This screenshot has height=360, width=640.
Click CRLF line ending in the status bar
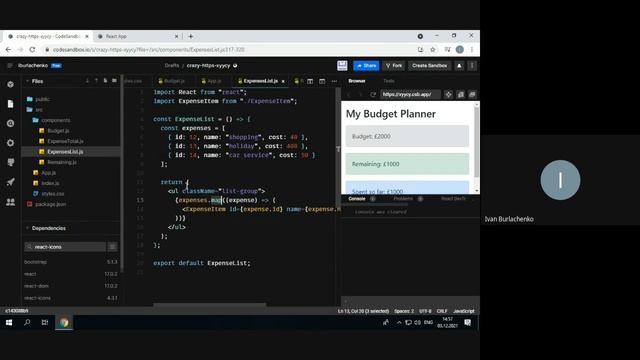pyautogui.click(x=442, y=311)
